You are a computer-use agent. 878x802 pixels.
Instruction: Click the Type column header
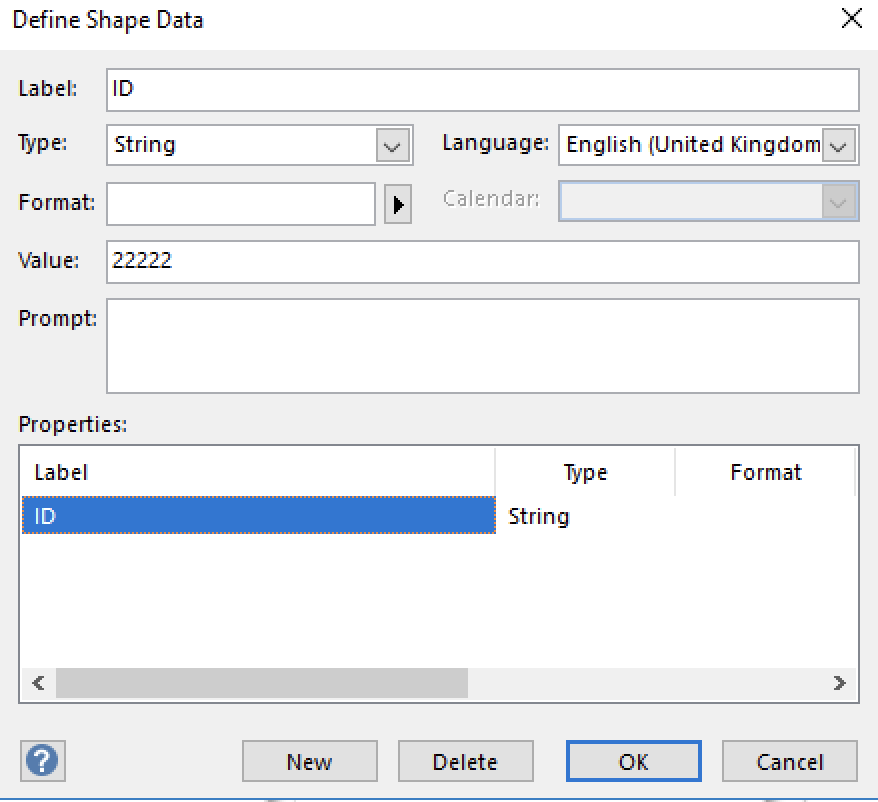pyautogui.click(x=585, y=472)
